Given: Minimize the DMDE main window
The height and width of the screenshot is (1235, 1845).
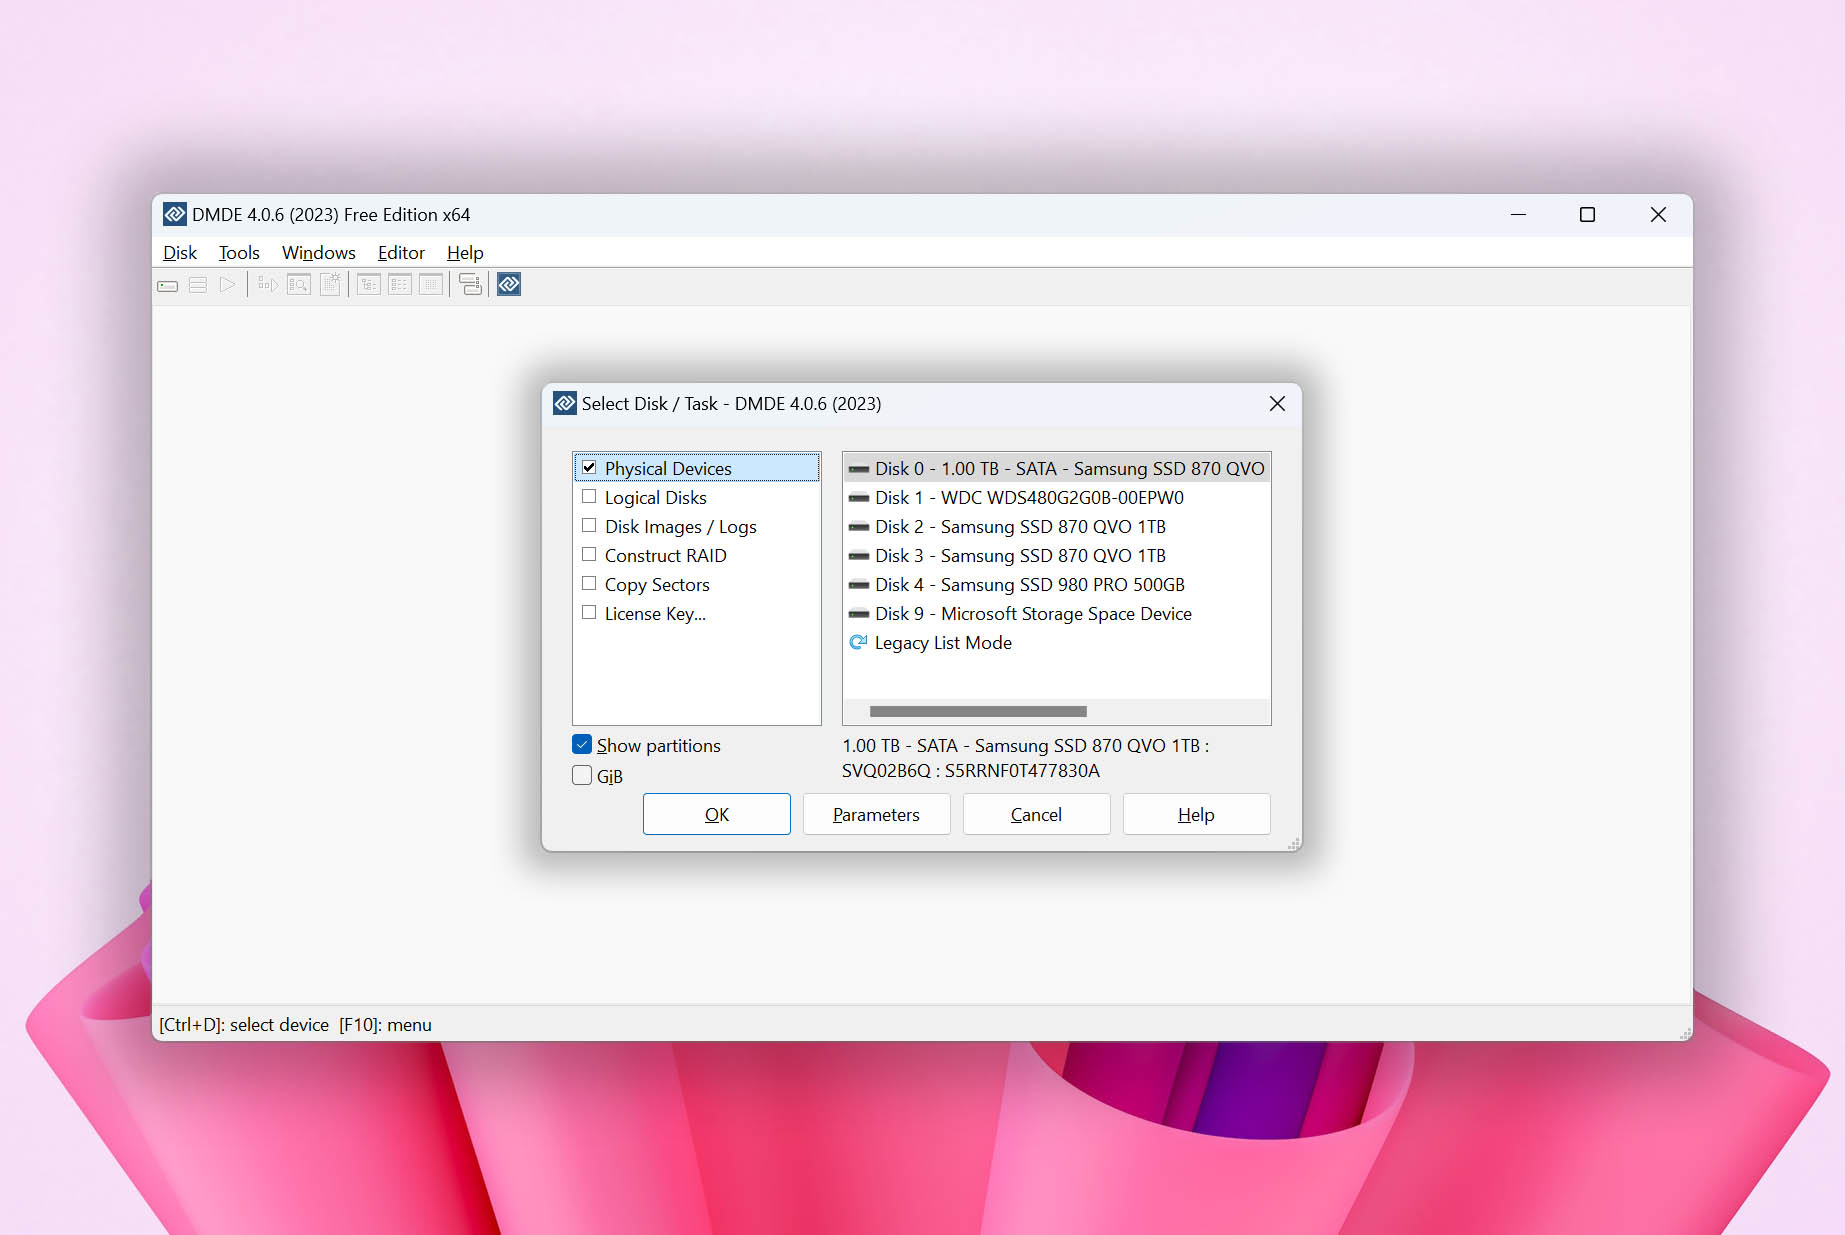Looking at the screenshot, I should (x=1518, y=215).
